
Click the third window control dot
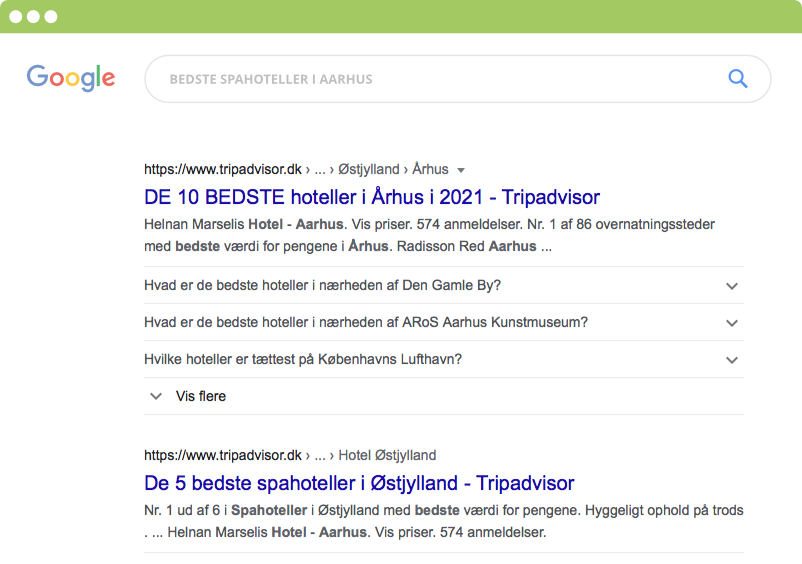51,16
